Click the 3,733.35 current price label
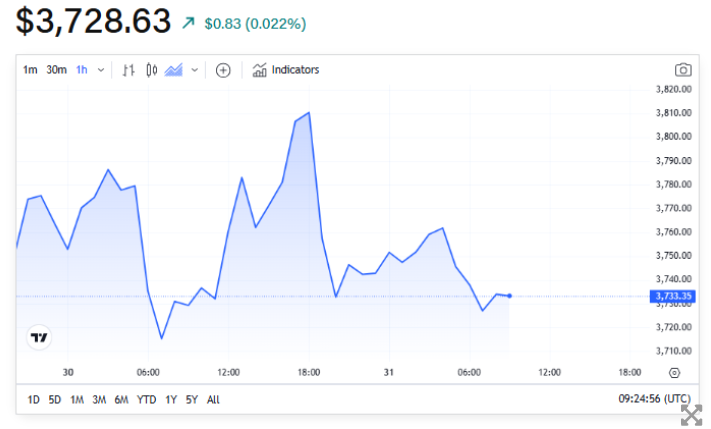711x429 pixels. click(669, 296)
